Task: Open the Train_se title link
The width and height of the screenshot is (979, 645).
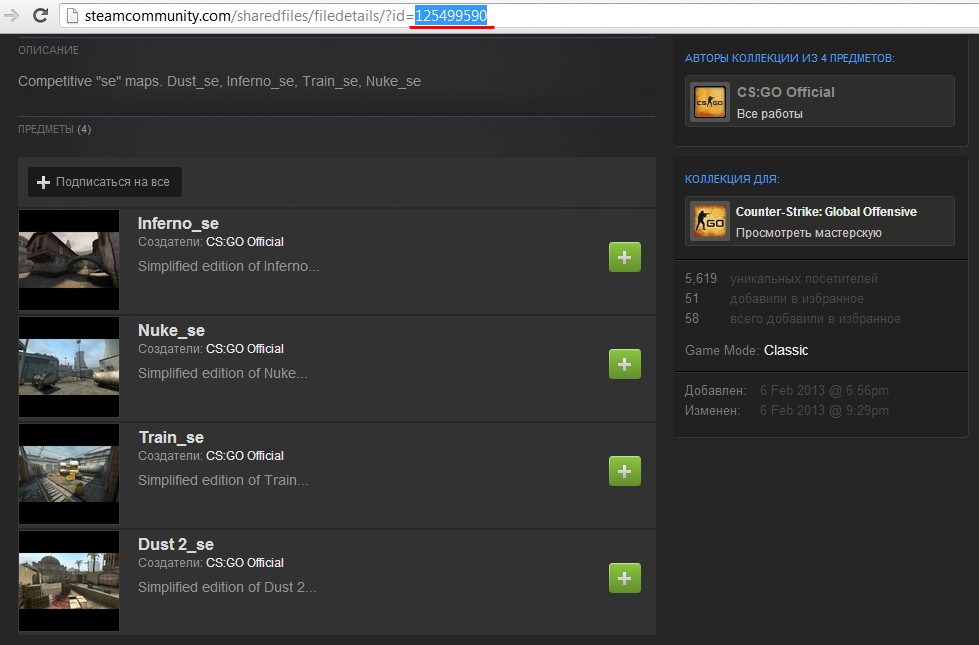Action: [171, 437]
